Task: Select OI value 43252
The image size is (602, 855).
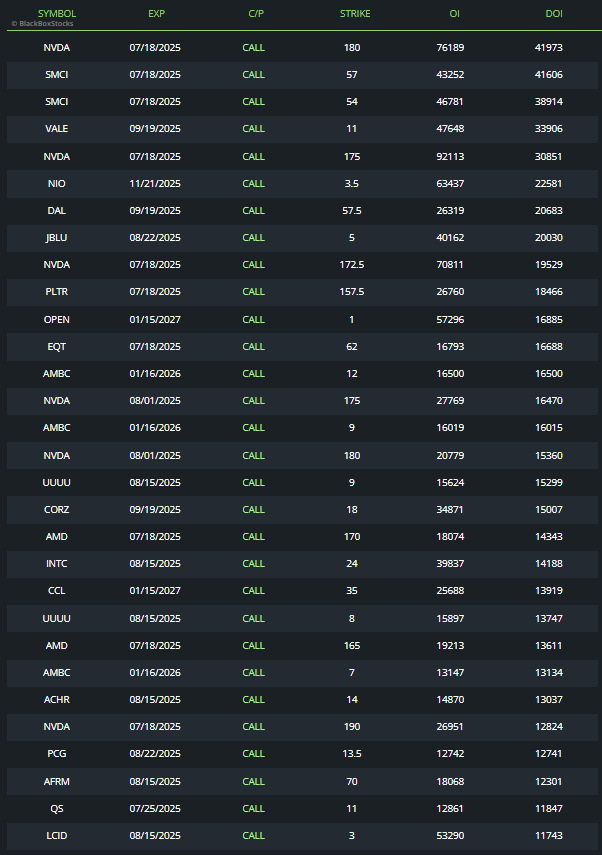Action: tap(450, 75)
